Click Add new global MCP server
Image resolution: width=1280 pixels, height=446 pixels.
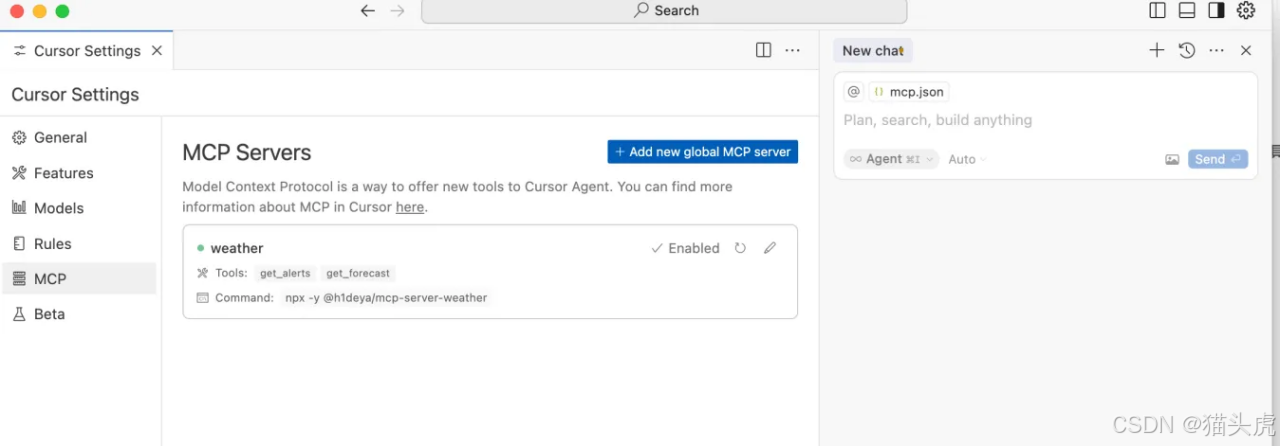coord(703,152)
